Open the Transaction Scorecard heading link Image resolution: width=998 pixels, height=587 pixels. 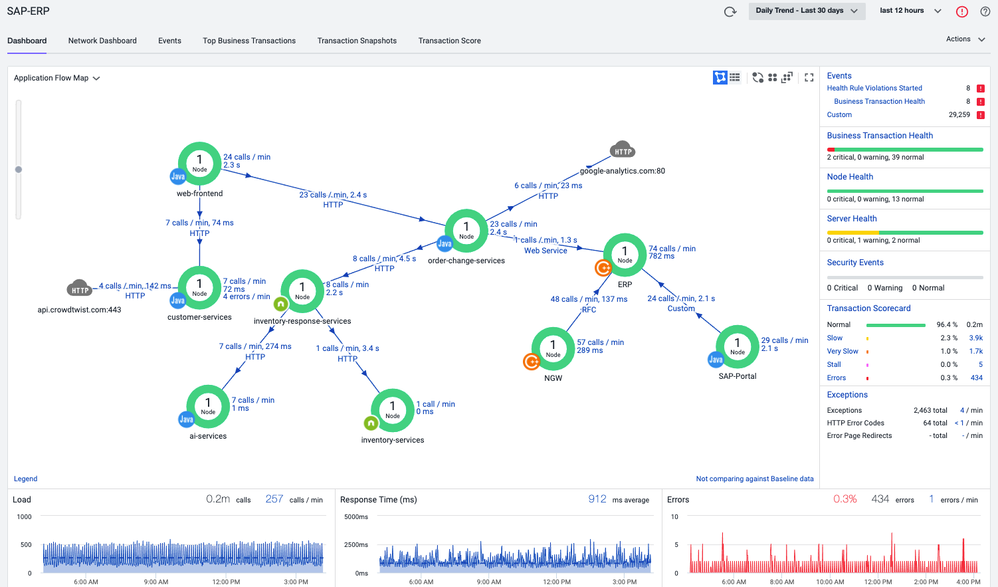869,308
